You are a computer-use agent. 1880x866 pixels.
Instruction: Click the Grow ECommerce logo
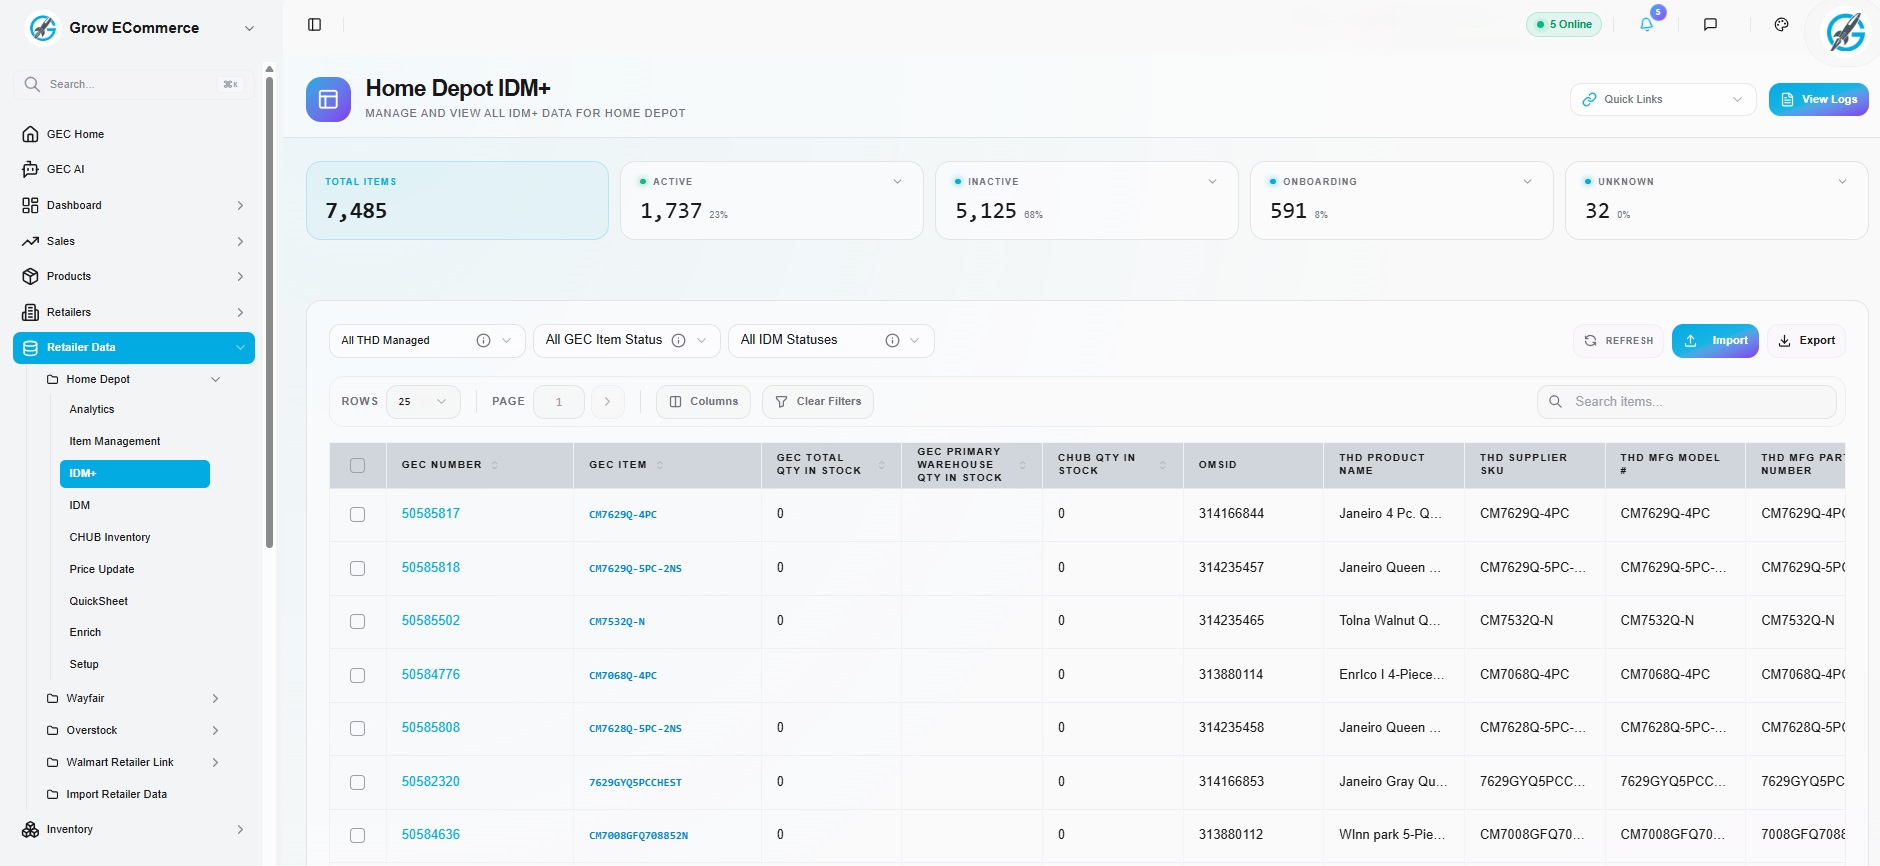(x=43, y=28)
